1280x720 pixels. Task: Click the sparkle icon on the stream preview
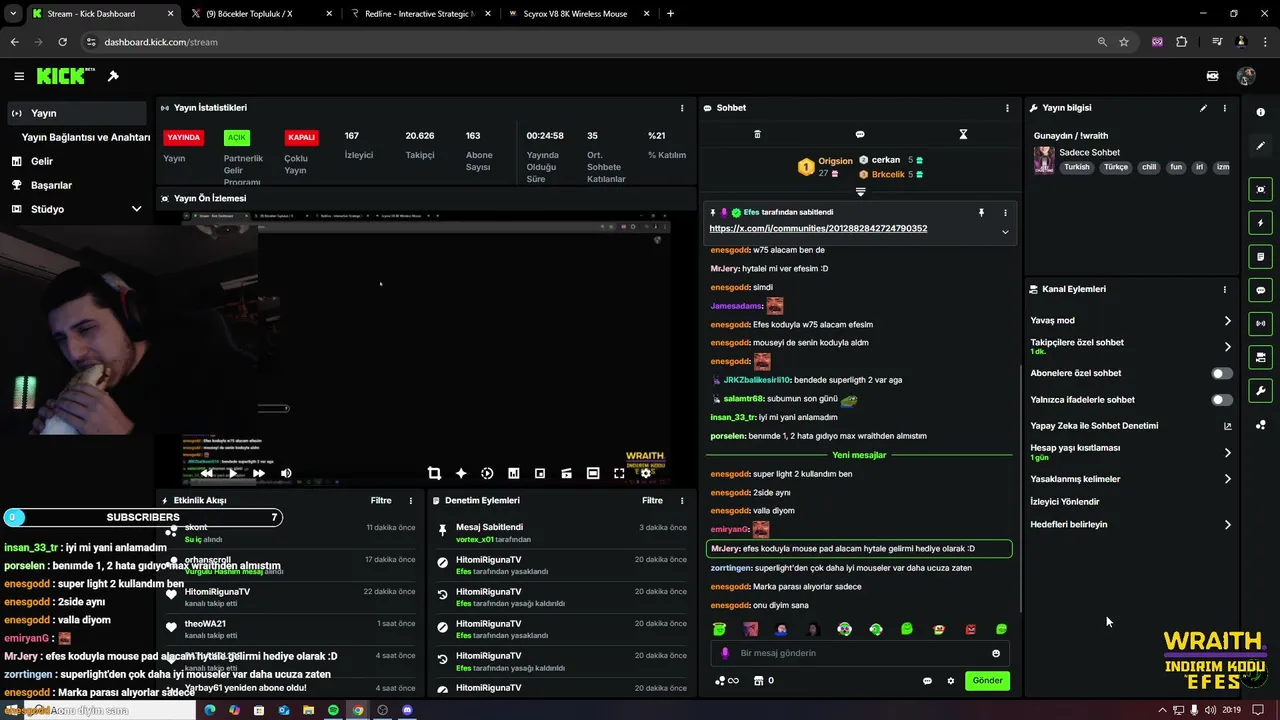(461, 473)
